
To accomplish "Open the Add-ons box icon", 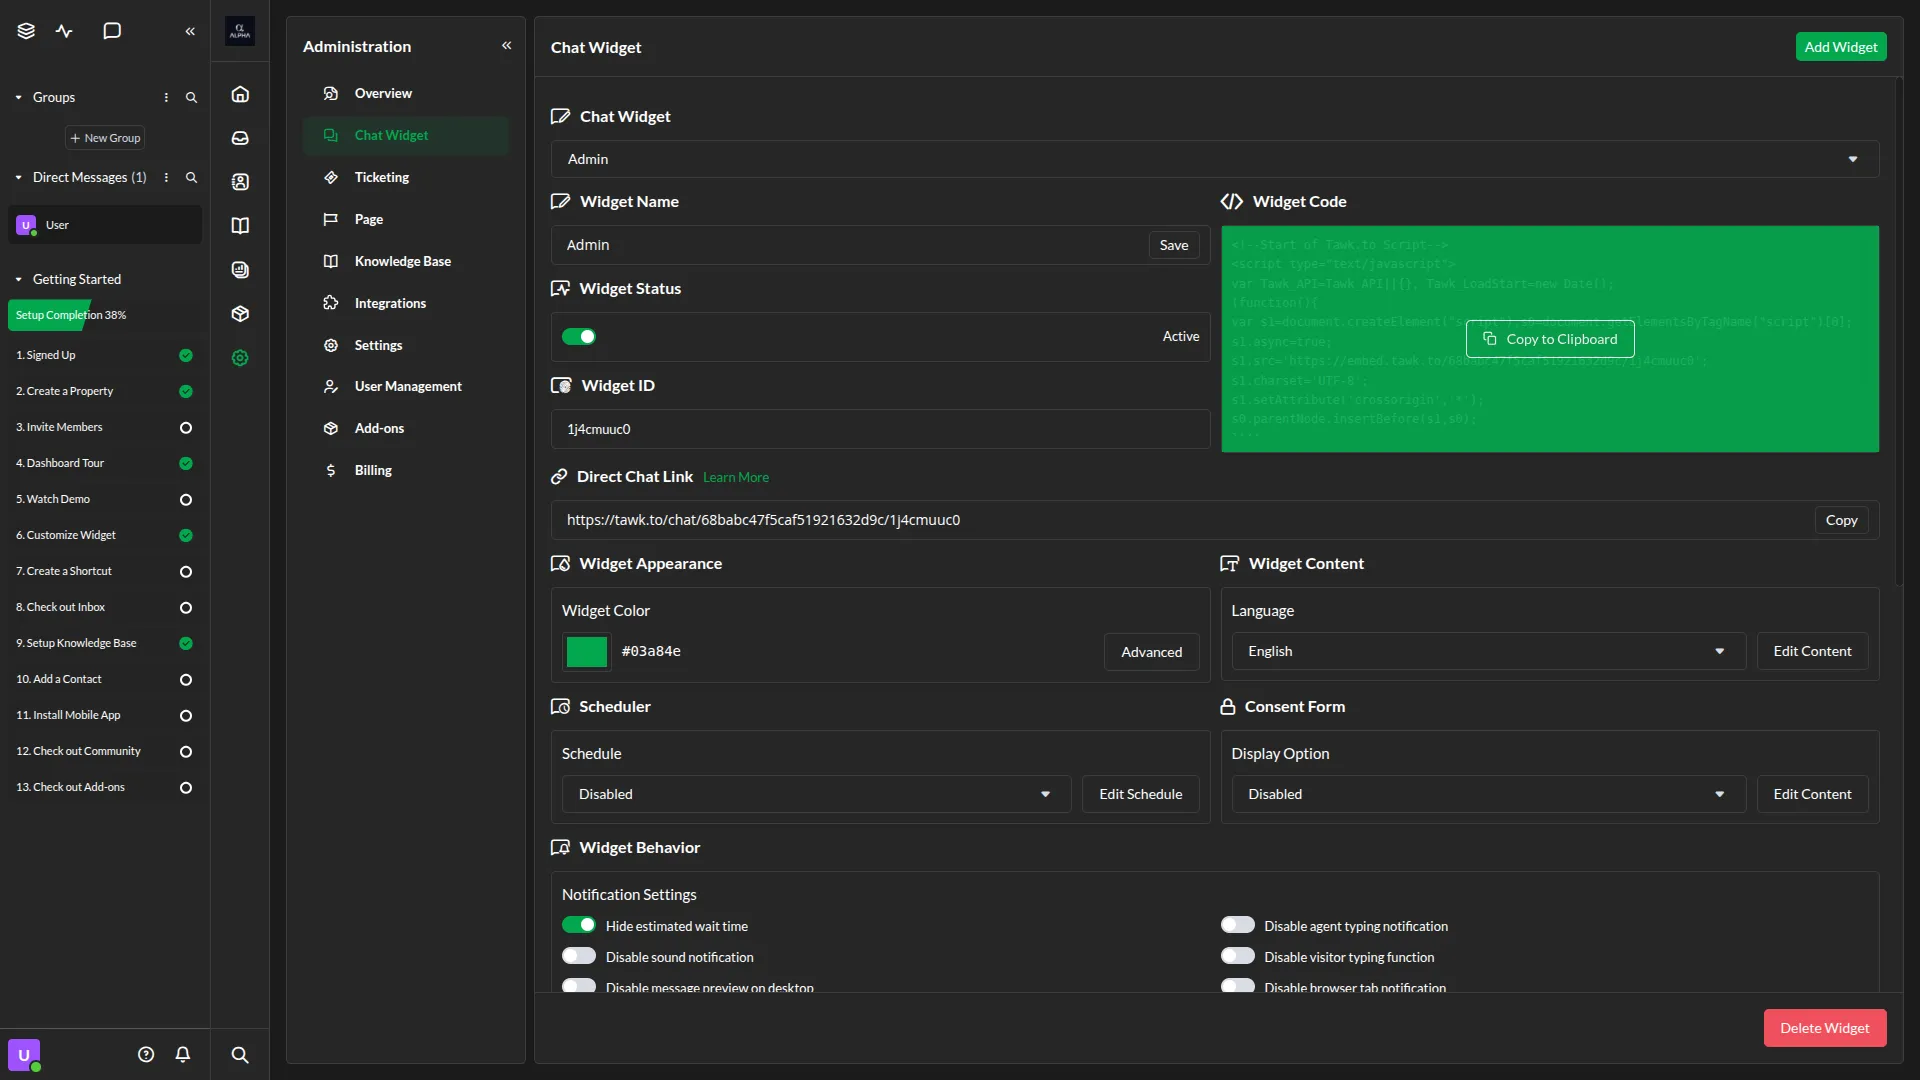I will click(x=240, y=313).
